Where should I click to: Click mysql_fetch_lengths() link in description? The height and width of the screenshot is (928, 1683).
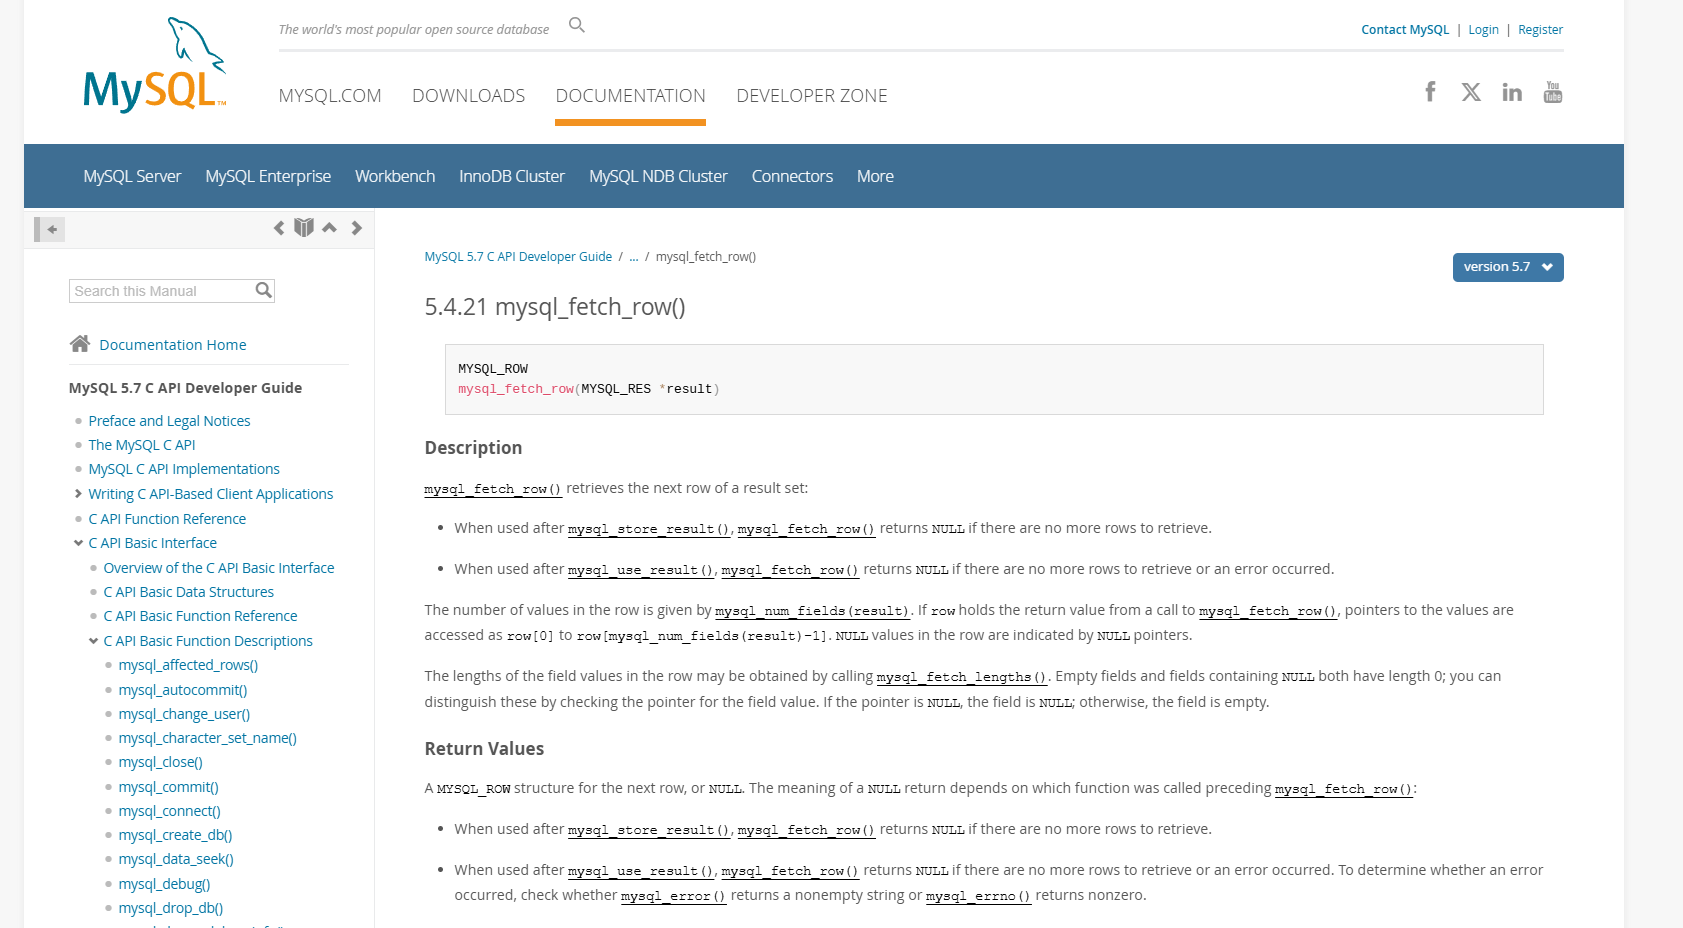[x=962, y=677]
